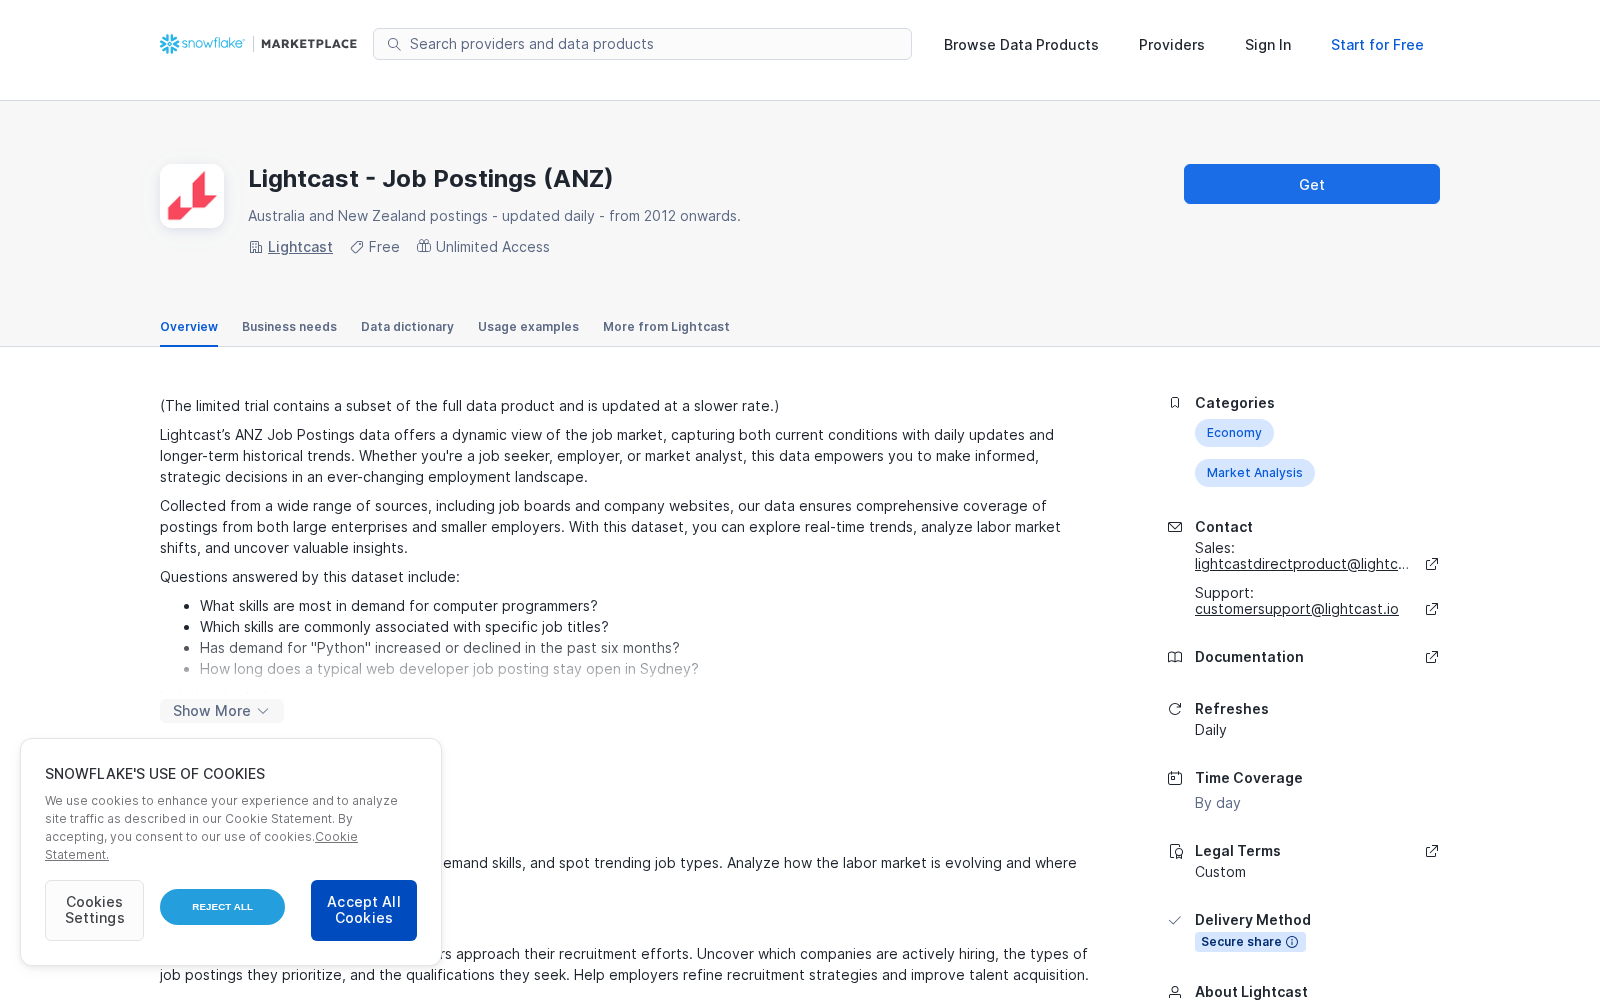This screenshot has height=1000, width=1600.
Task: Open the Business needs tab
Action: click(x=289, y=327)
